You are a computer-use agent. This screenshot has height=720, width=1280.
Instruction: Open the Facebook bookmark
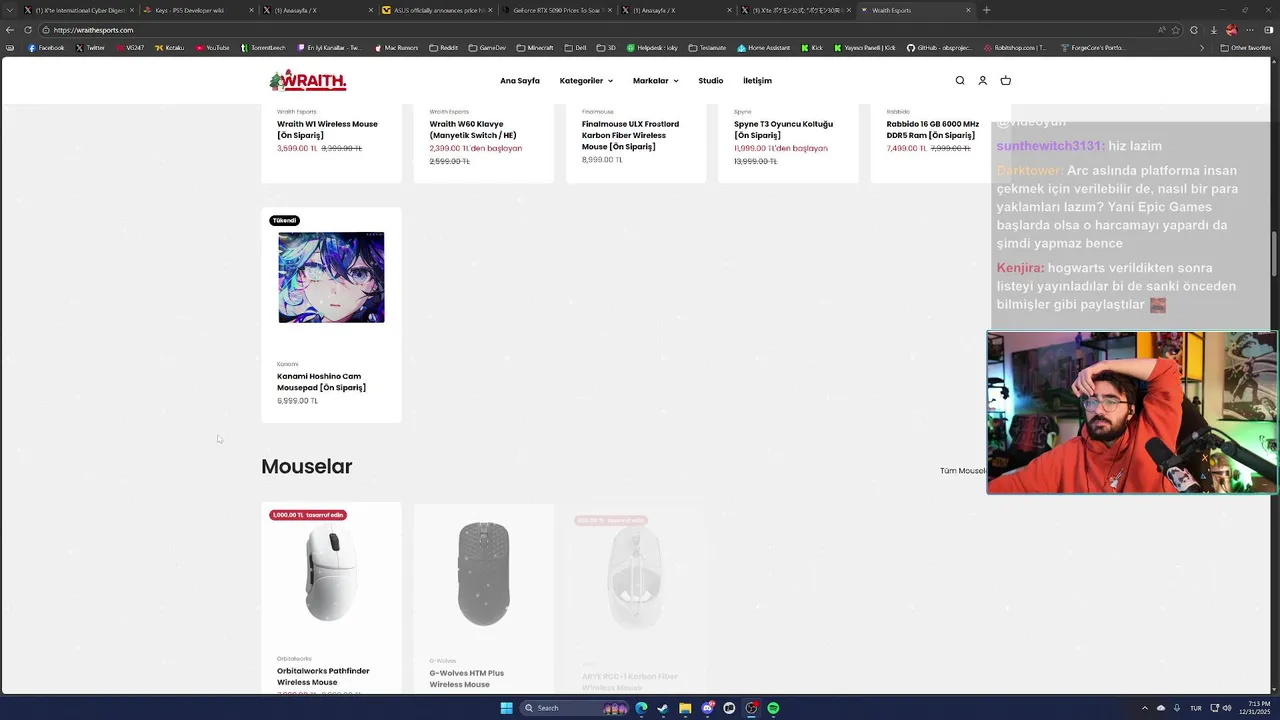coord(46,48)
